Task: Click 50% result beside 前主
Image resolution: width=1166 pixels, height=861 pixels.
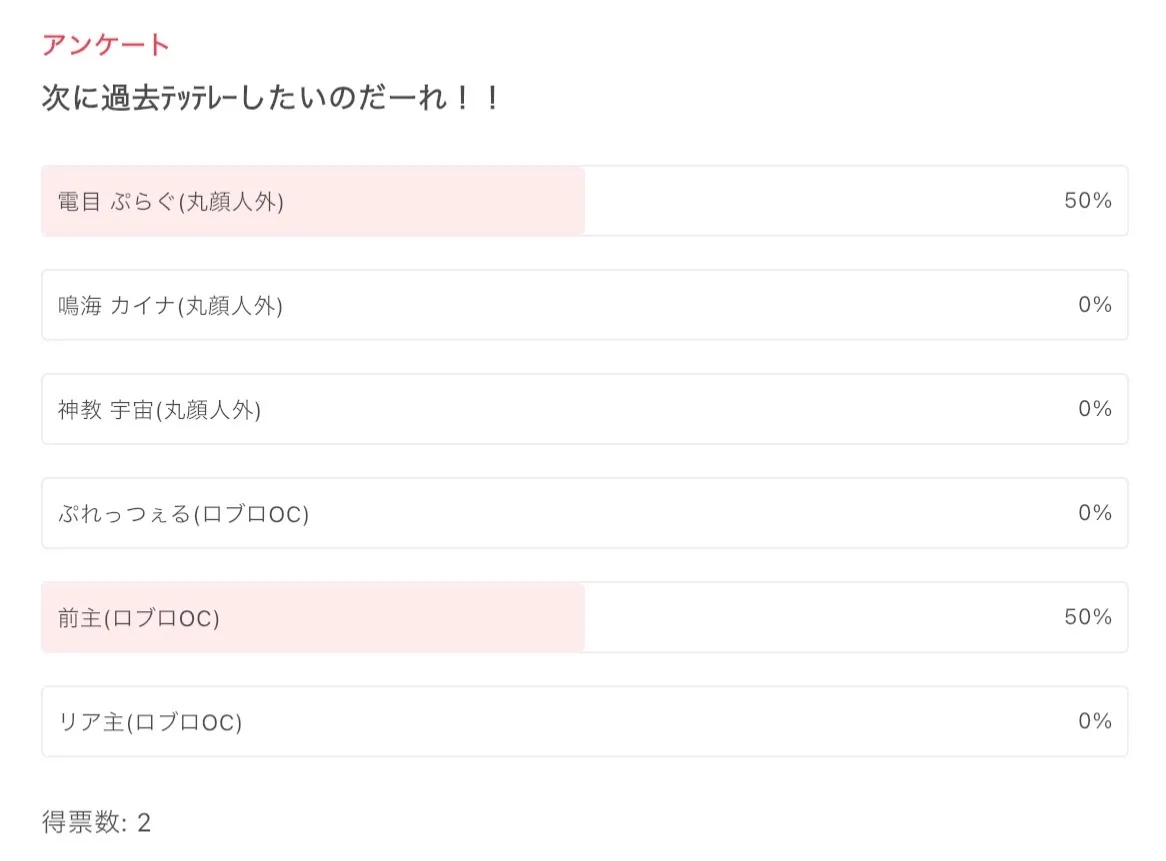Action: pyautogui.click(x=1087, y=617)
